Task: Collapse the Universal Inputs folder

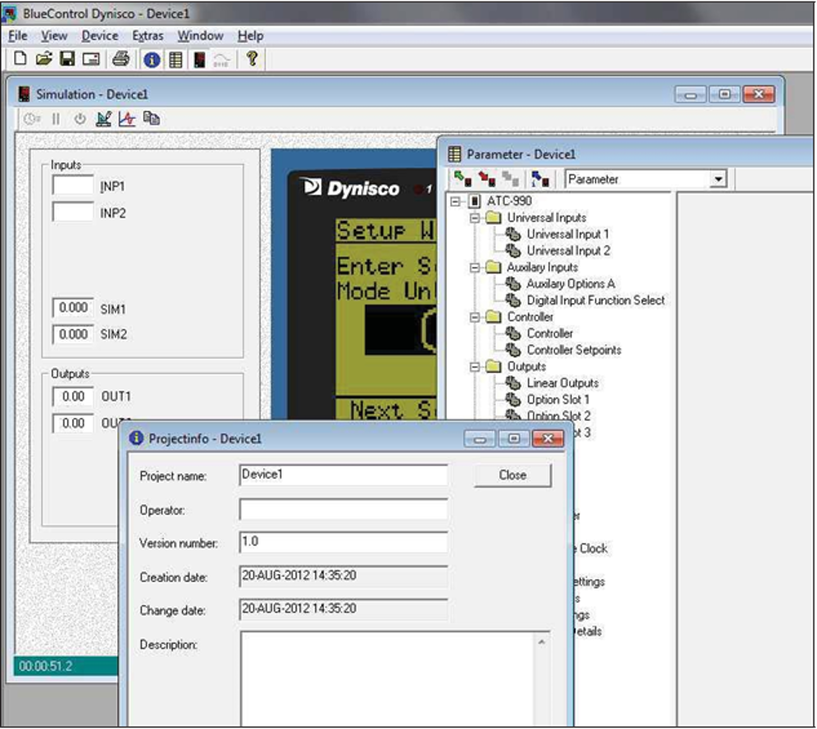Action: [x=475, y=218]
